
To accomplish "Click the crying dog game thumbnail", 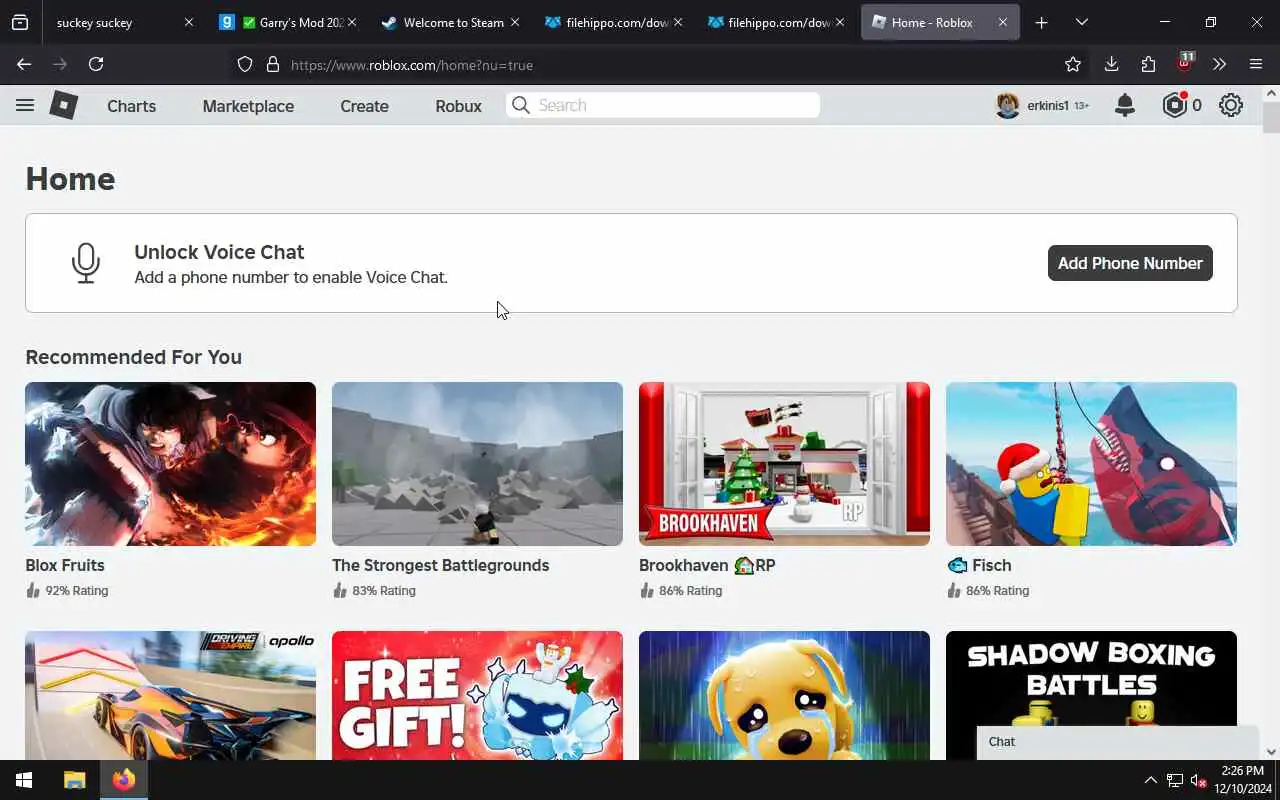I will click(784, 695).
